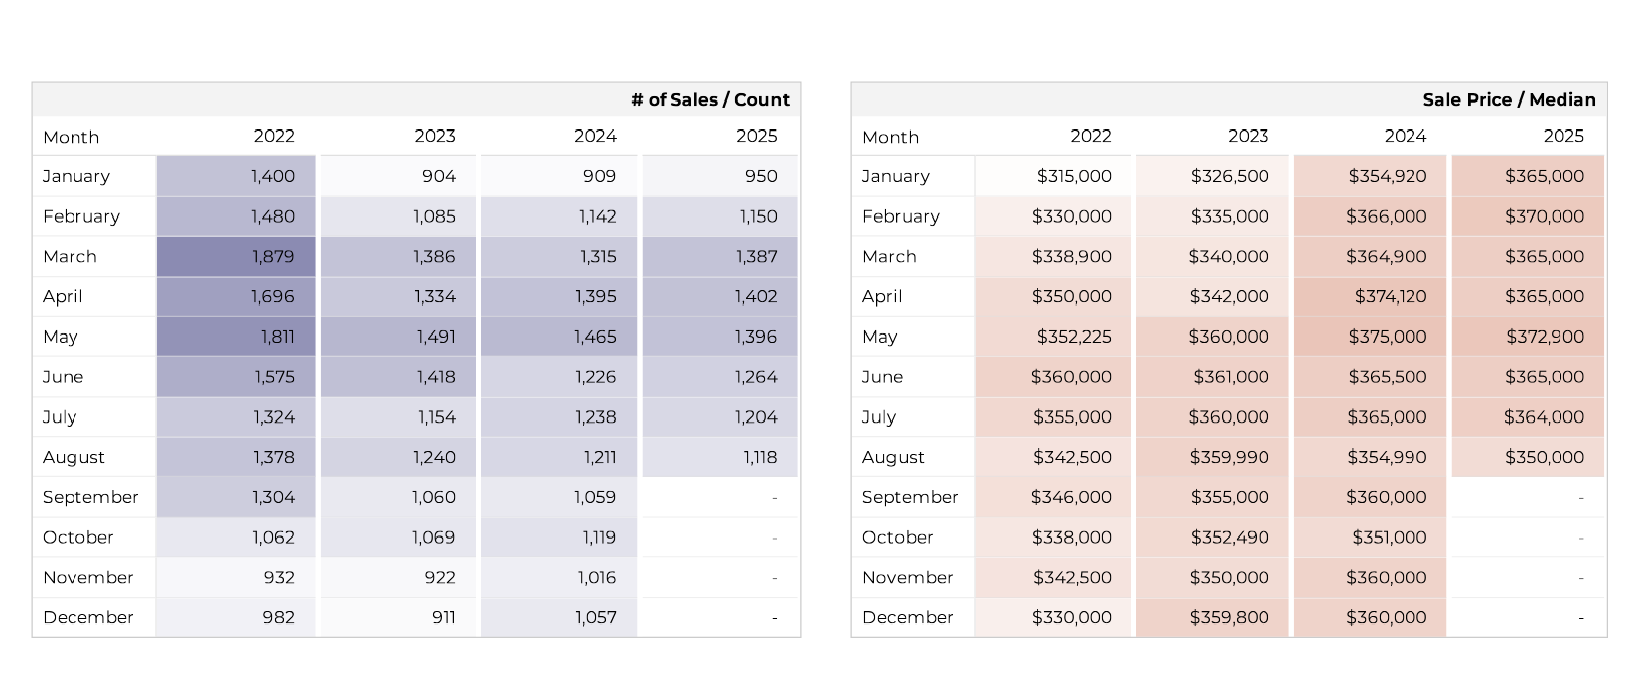Select the sales count cell 950
The width and height of the screenshot is (1647, 677).
tap(720, 176)
